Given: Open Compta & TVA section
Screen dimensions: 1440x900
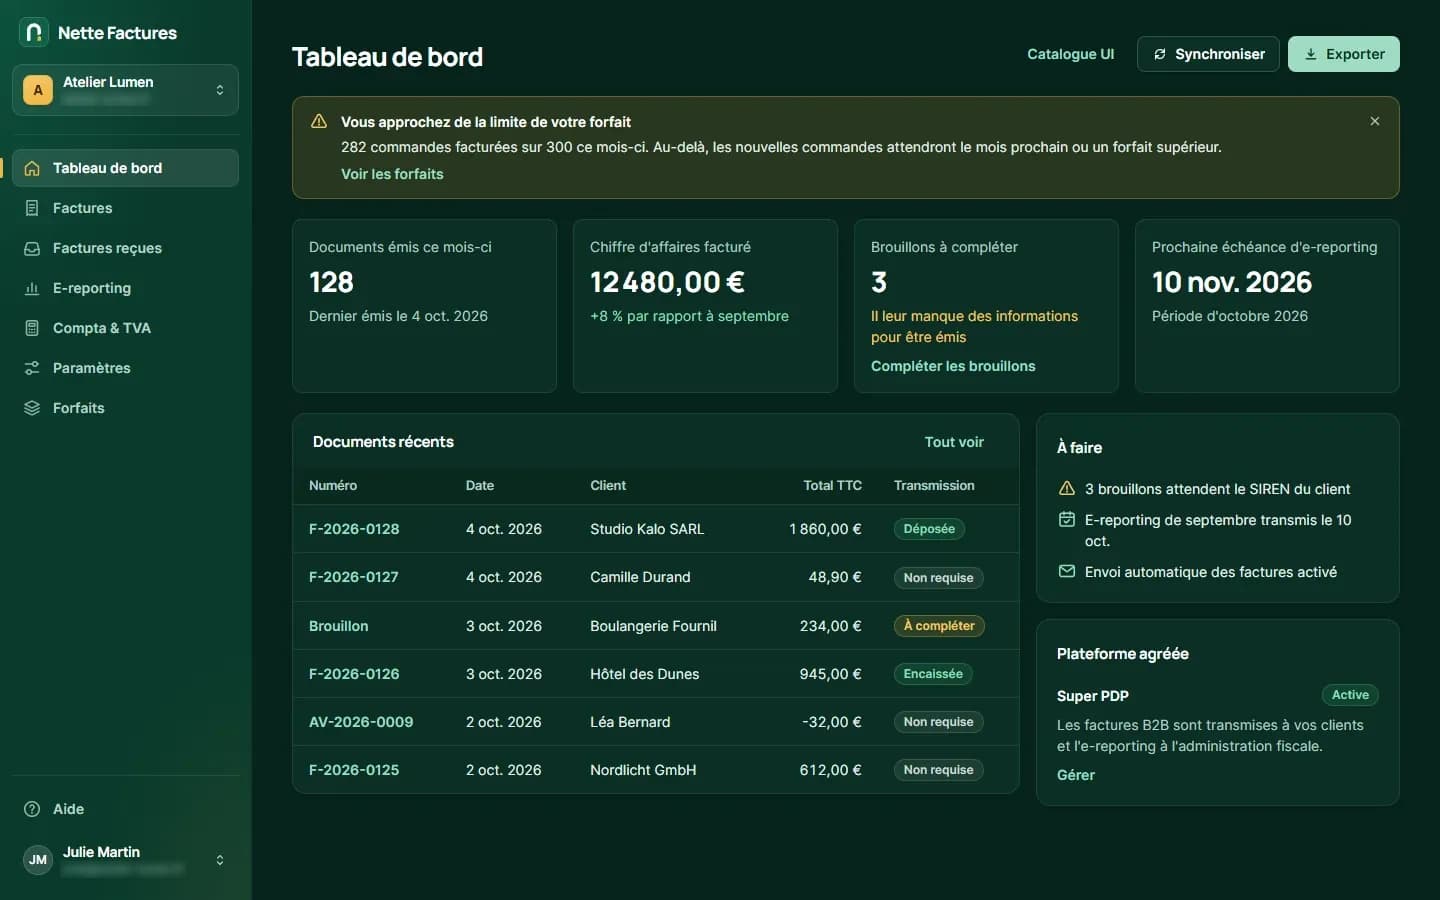Looking at the screenshot, I should tap(125, 328).
